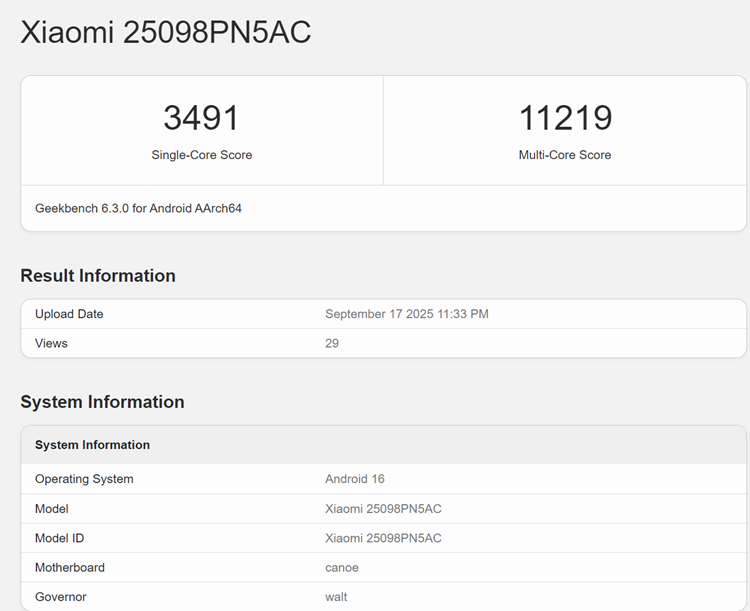The width and height of the screenshot is (750, 611).
Task: Click the Android 16 value
Action: [355, 479]
